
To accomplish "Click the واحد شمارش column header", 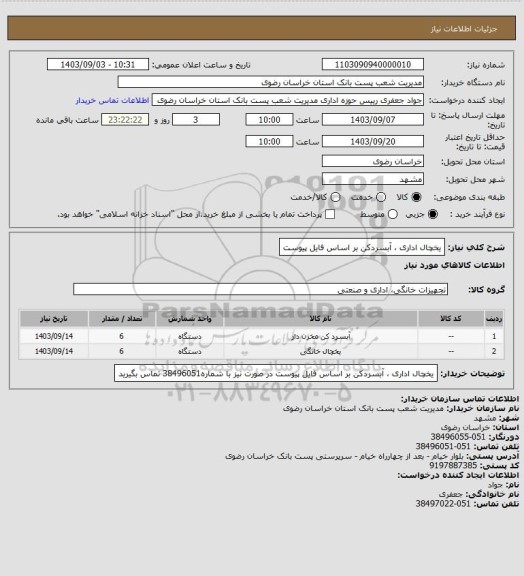I will point(190,319).
